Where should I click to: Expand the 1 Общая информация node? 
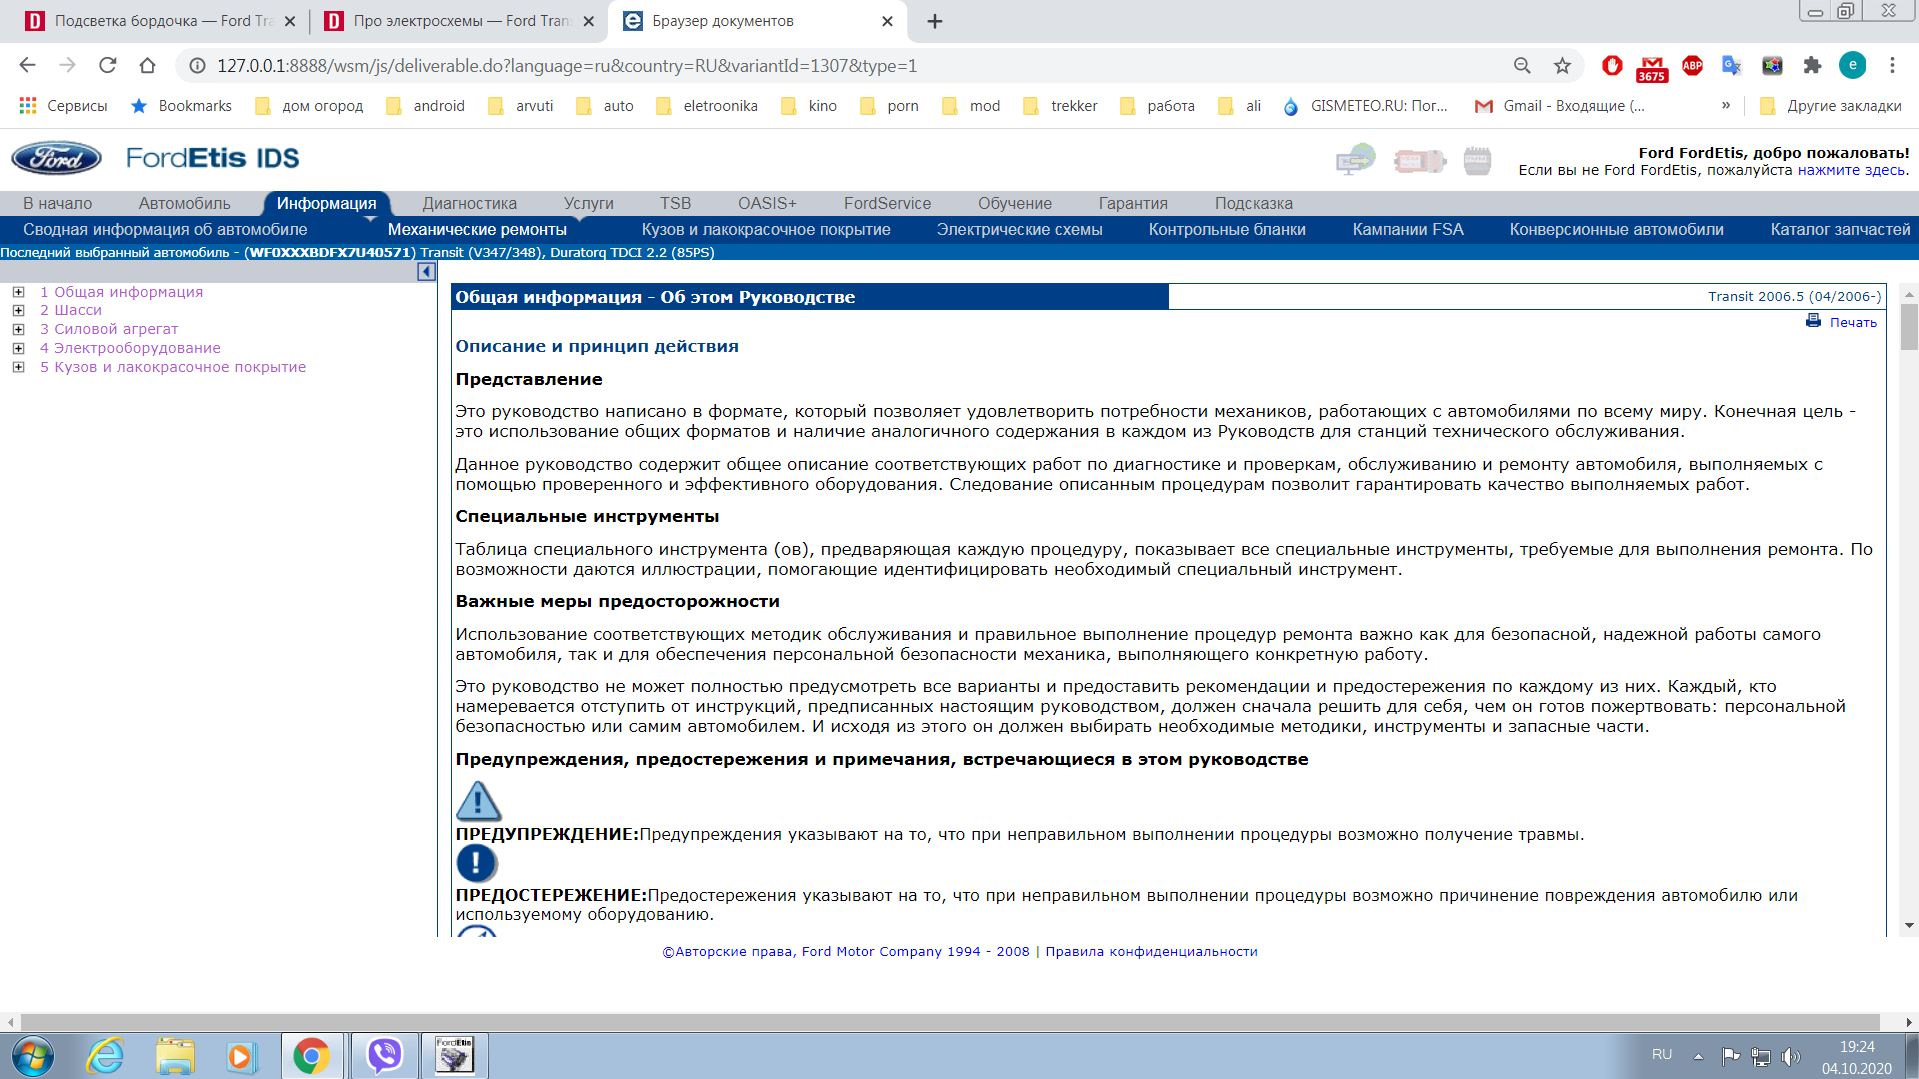pos(18,292)
